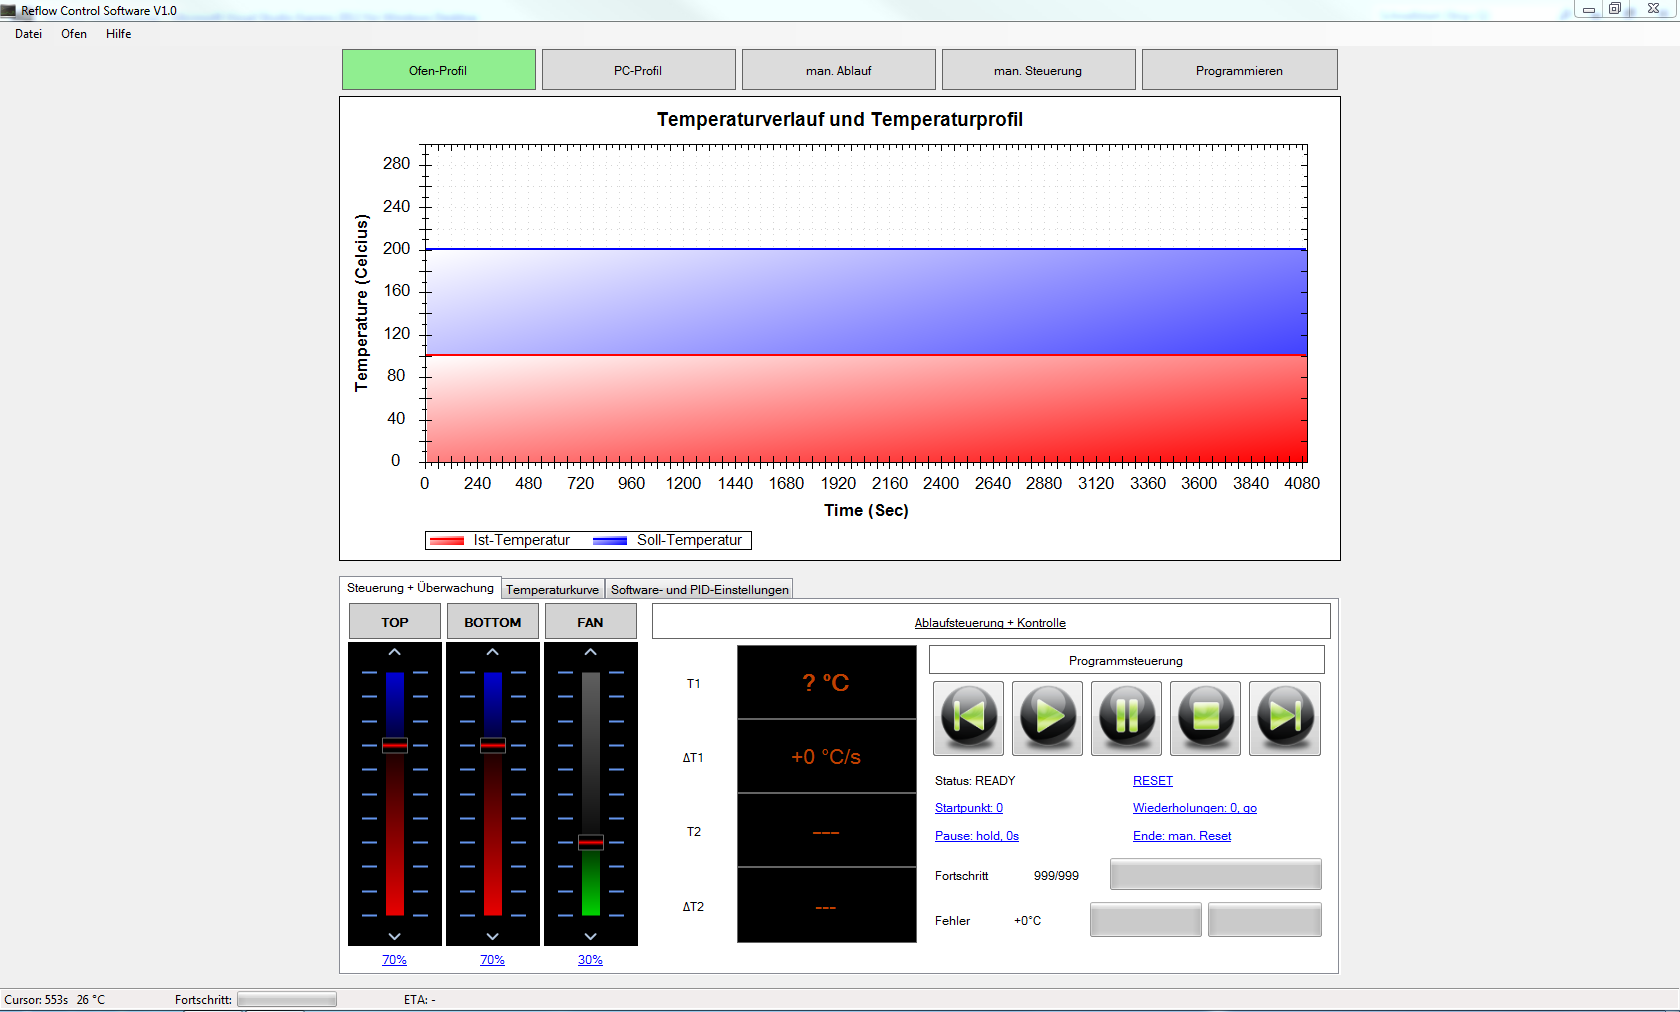Select the Ofen-Profil mode button
This screenshot has width=1680, height=1012.
coord(439,70)
